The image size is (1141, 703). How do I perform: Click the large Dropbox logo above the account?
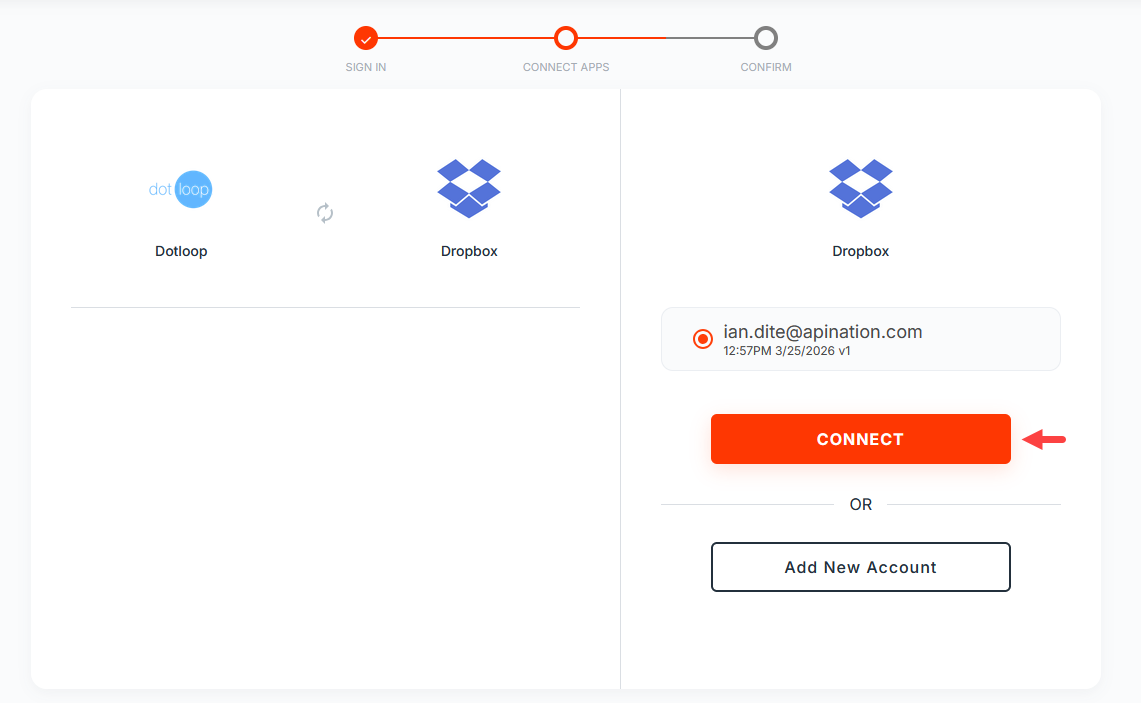(x=861, y=188)
